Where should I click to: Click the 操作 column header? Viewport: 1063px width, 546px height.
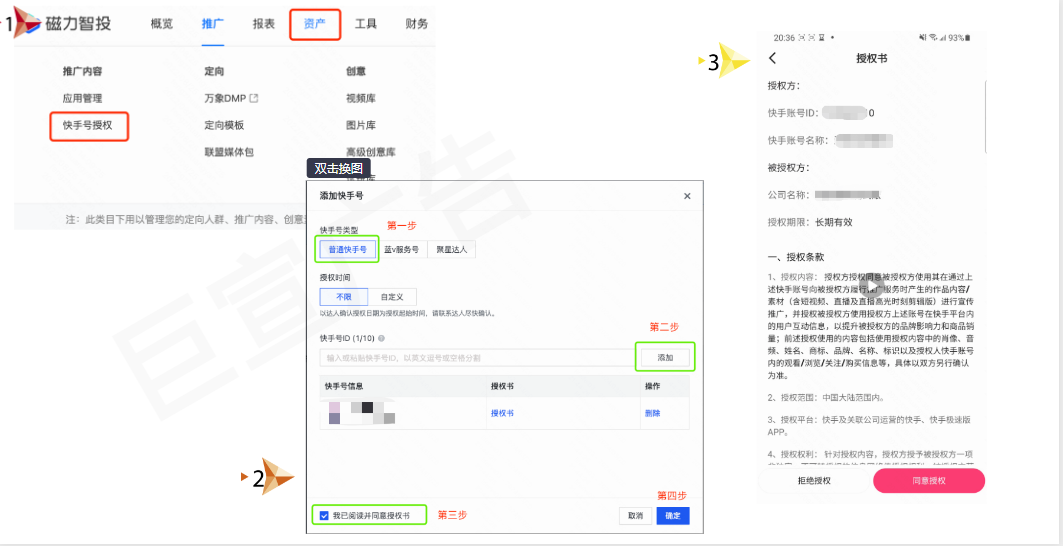[652, 386]
